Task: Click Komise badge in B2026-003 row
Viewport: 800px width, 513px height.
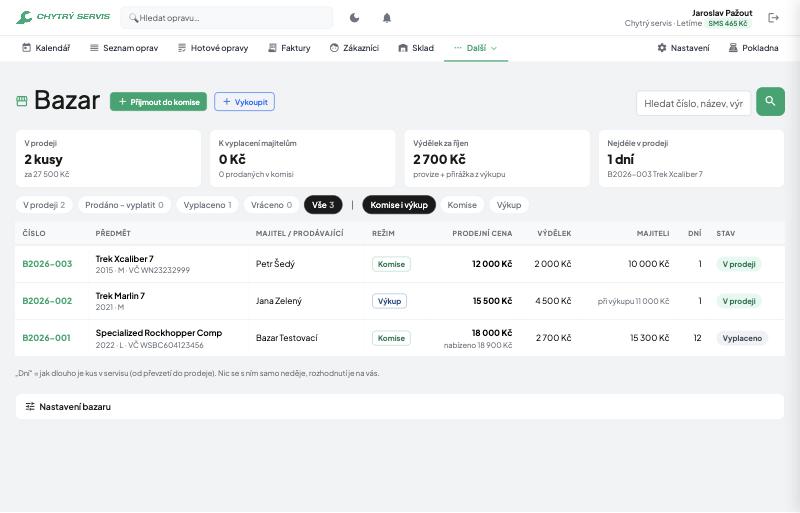Action: click(x=391, y=264)
